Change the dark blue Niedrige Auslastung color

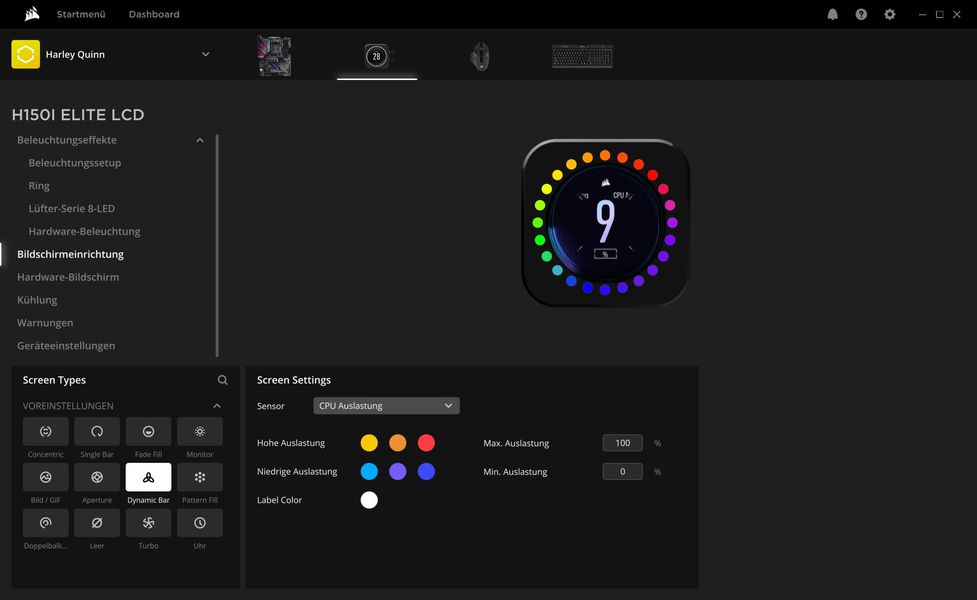pyautogui.click(x=426, y=472)
